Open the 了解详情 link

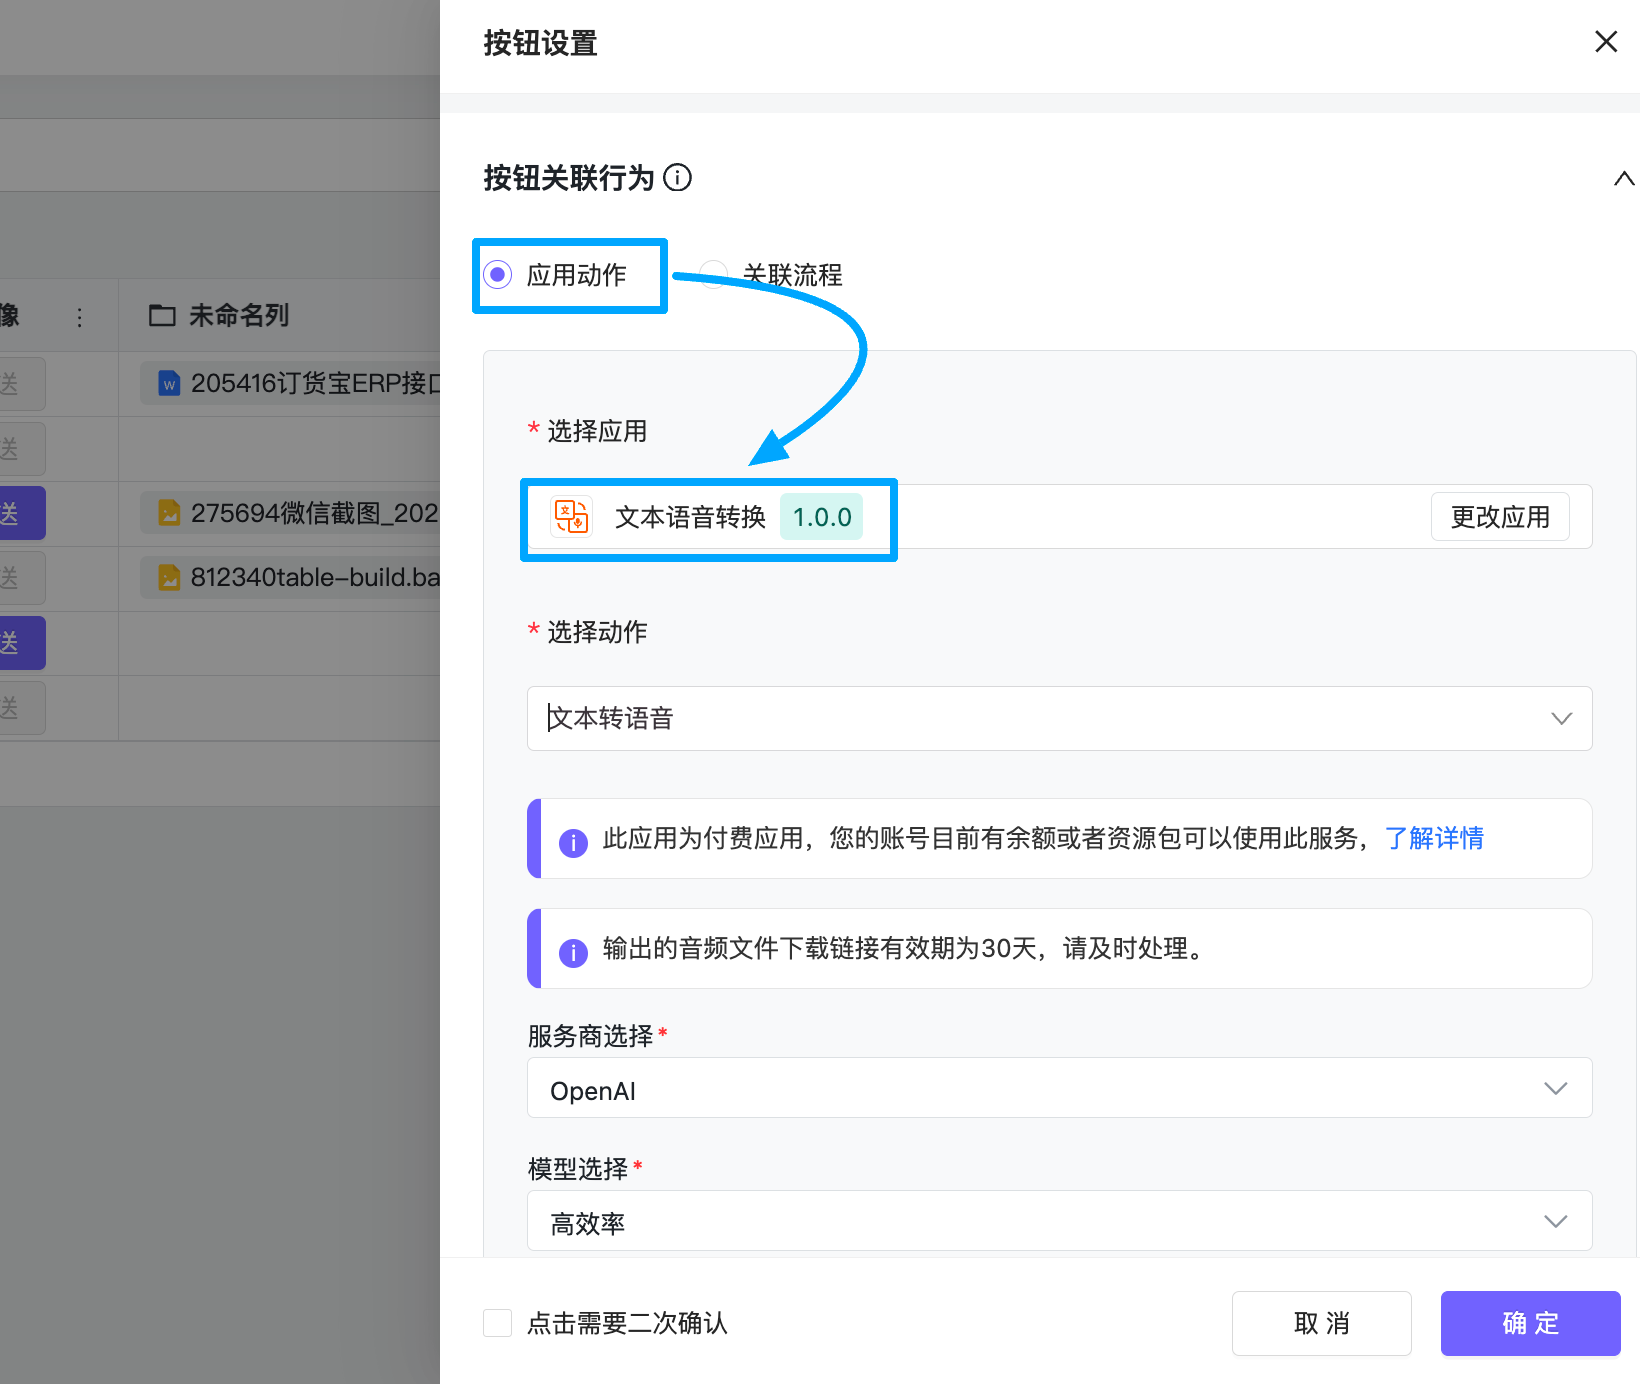coord(1434,838)
